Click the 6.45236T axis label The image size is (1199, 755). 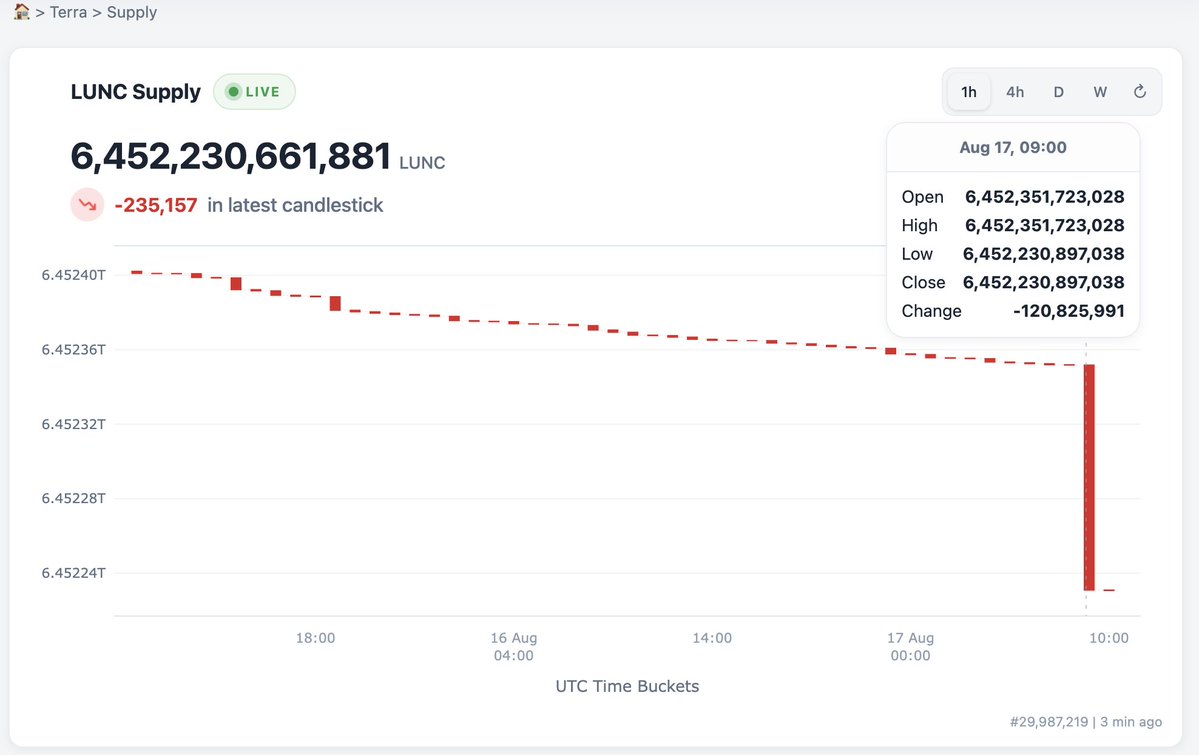point(73,350)
